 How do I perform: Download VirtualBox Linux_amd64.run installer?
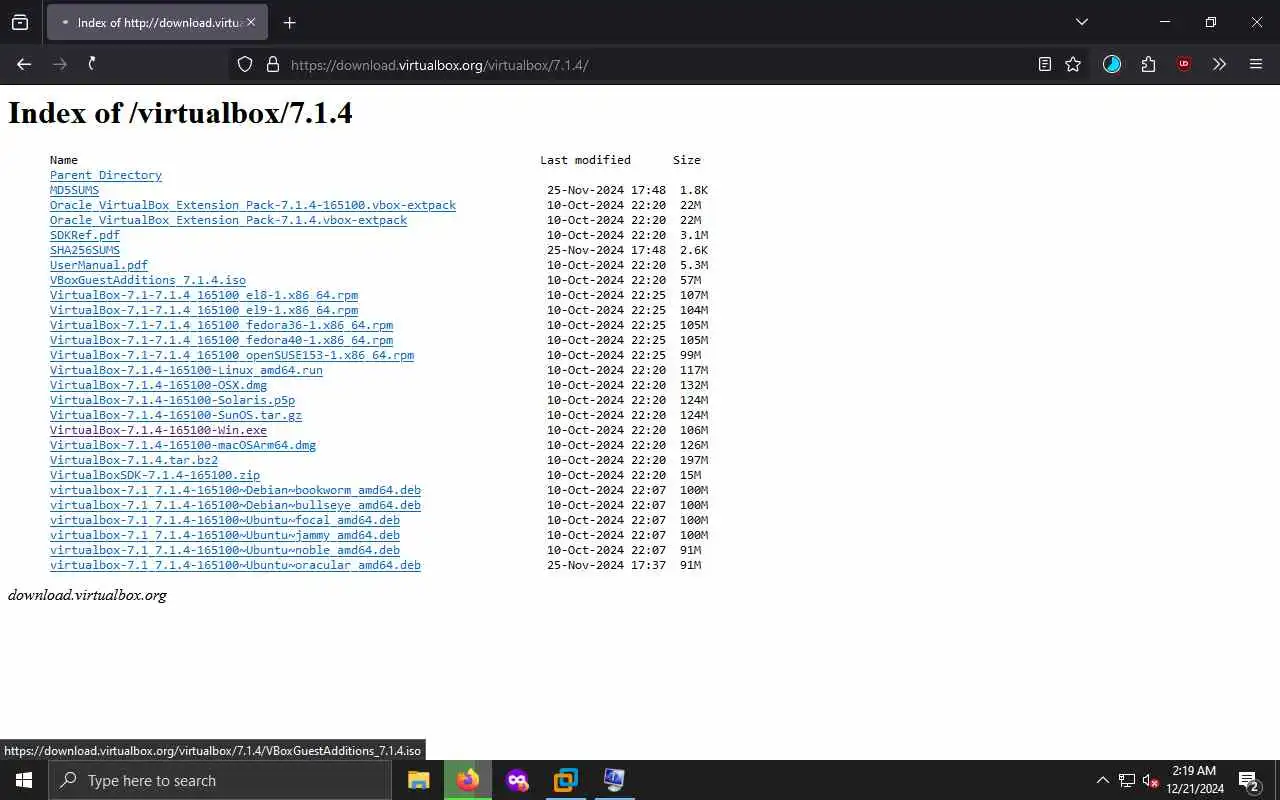[x=186, y=370]
